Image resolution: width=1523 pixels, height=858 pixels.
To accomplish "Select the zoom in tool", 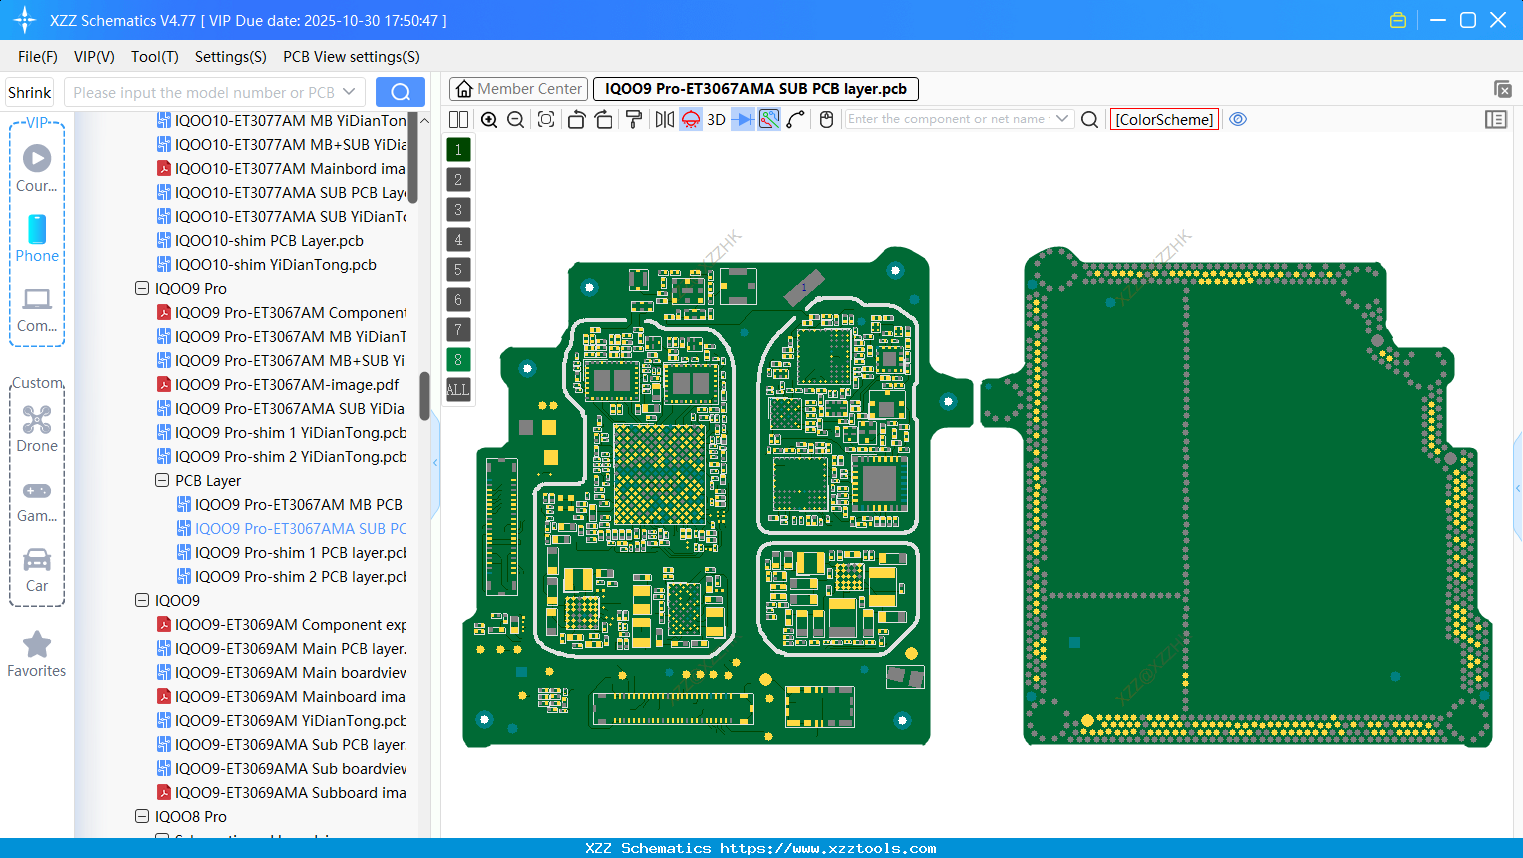I will coord(489,119).
